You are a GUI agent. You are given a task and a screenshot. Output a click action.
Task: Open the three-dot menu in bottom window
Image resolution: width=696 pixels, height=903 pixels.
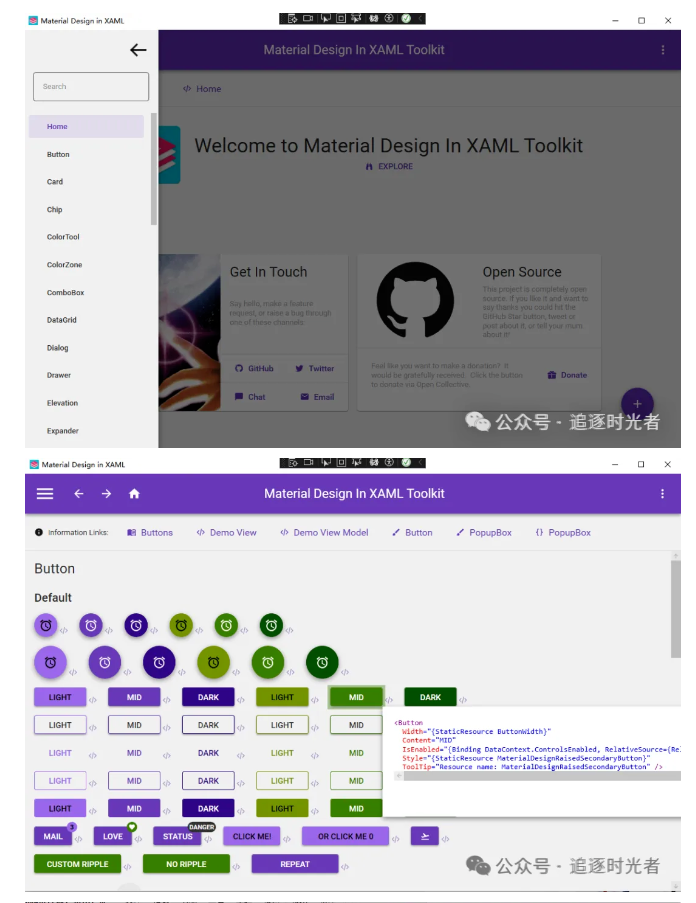click(x=662, y=494)
